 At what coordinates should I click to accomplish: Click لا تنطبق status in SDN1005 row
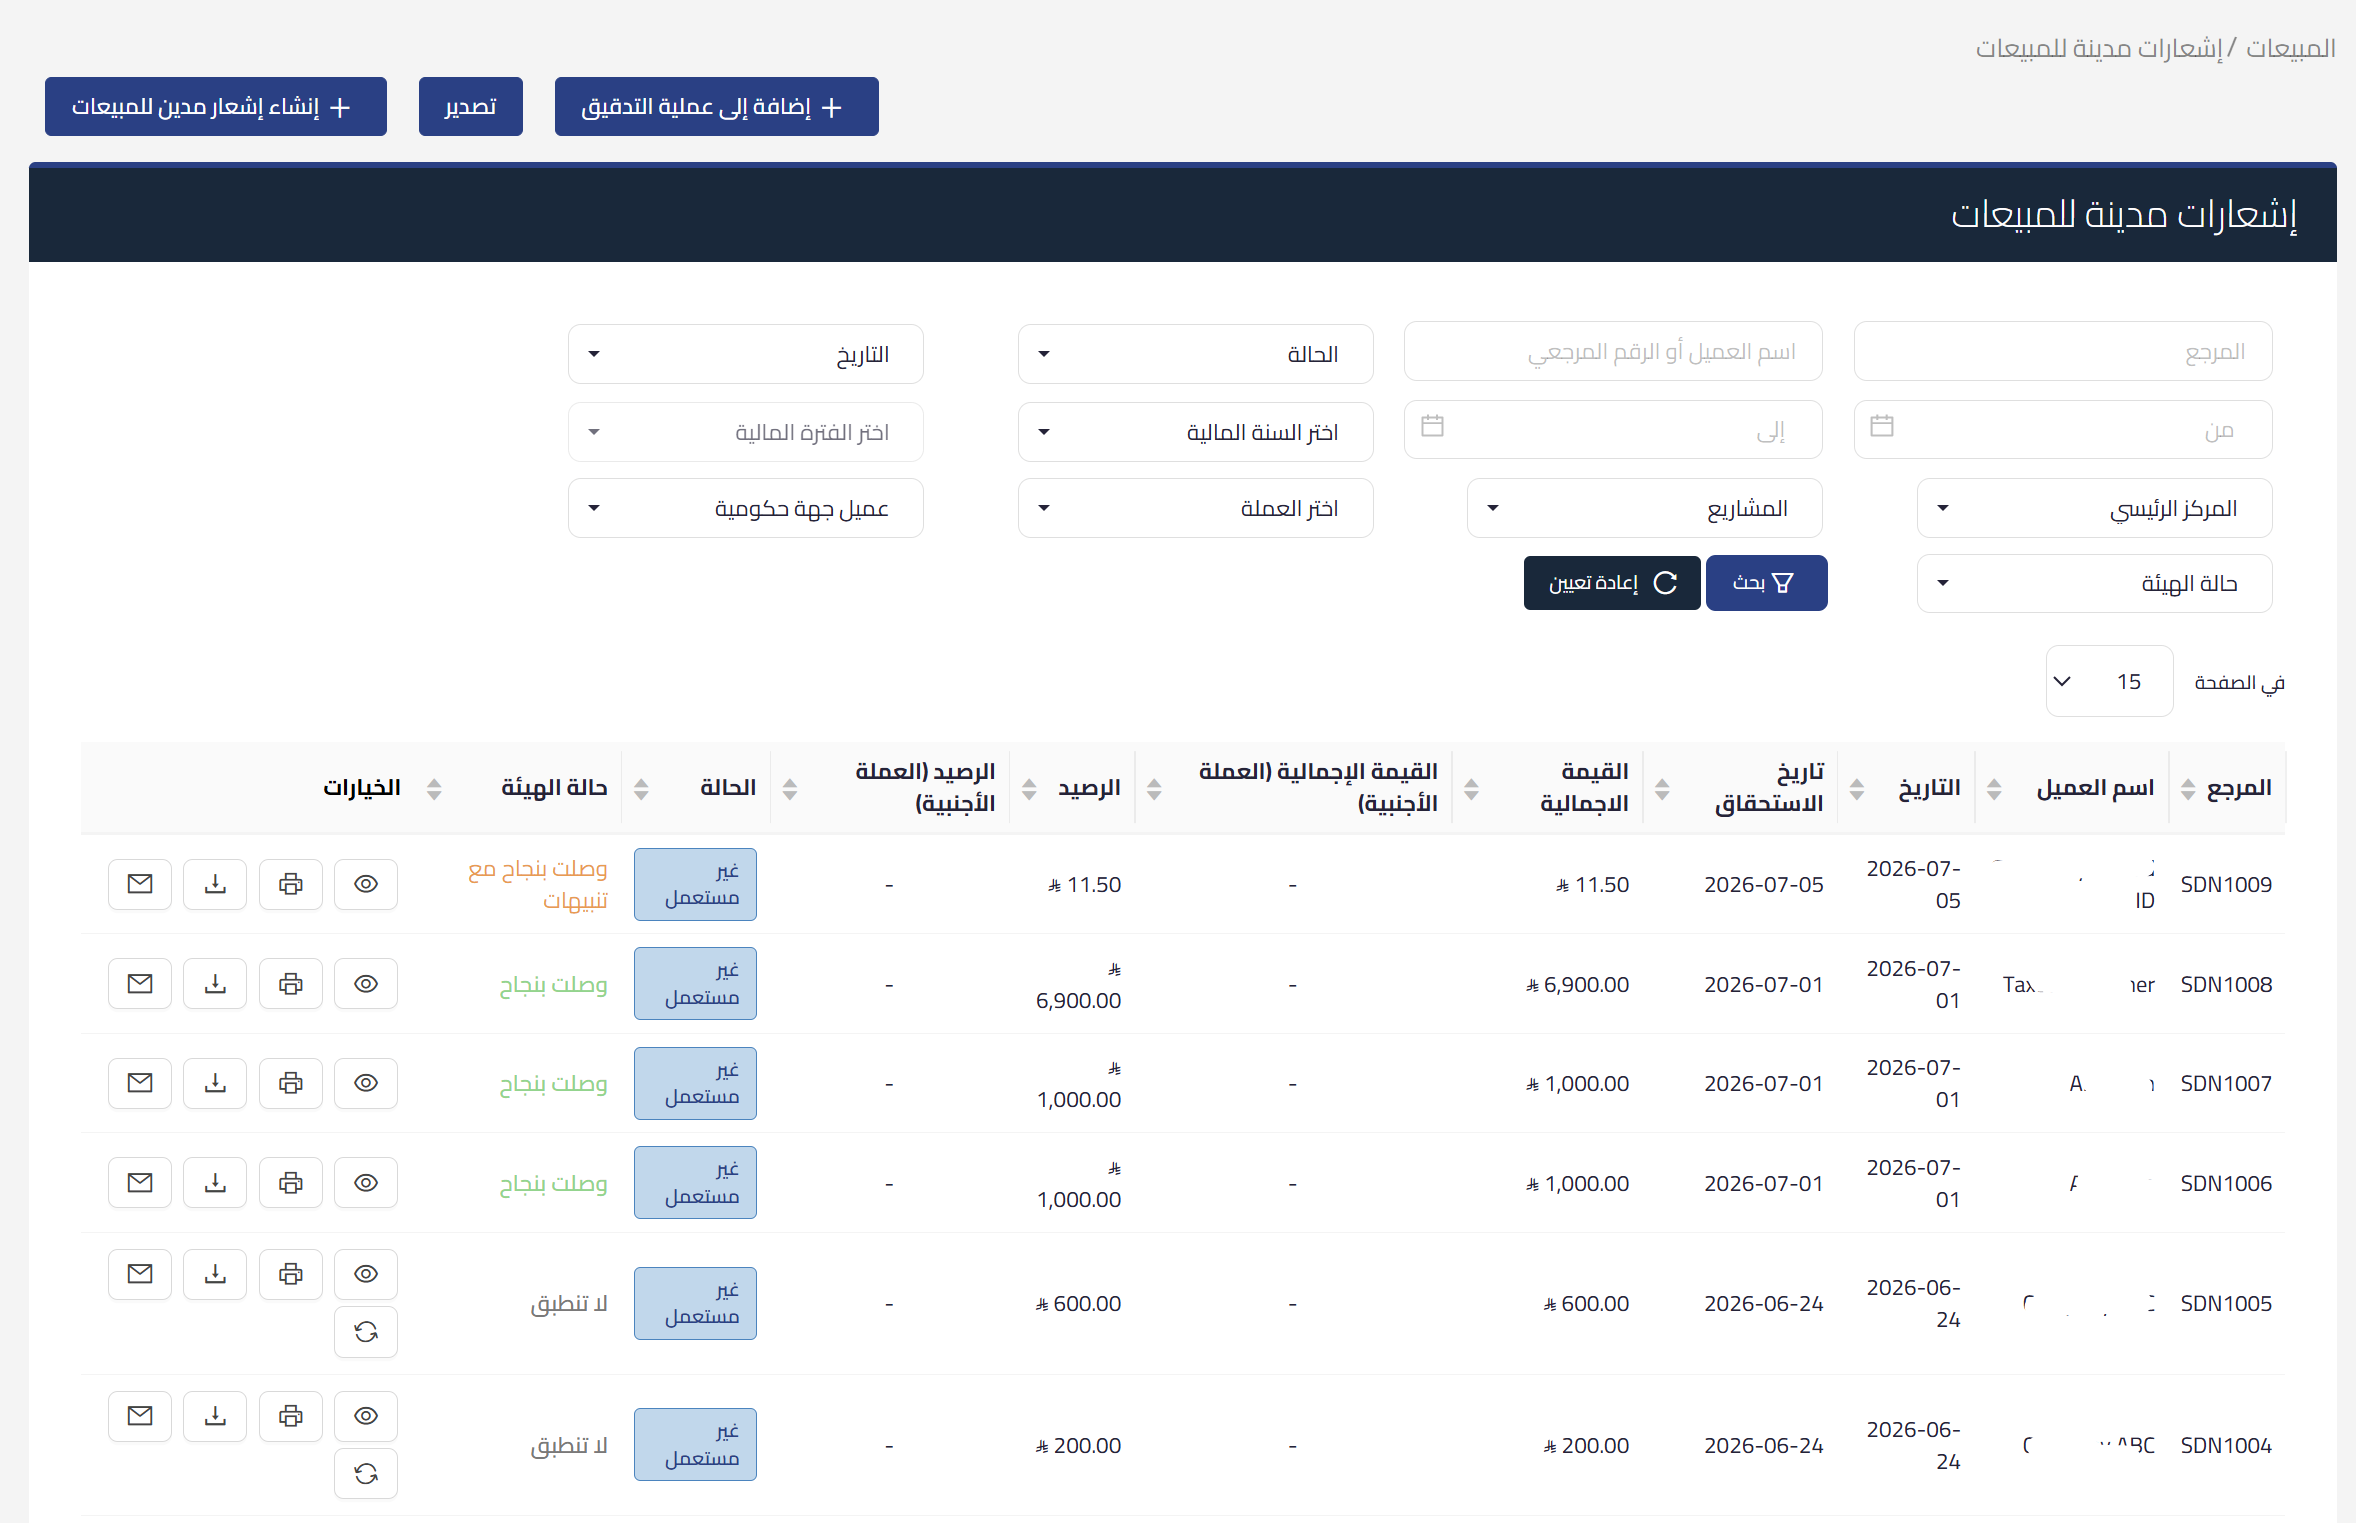(568, 1304)
